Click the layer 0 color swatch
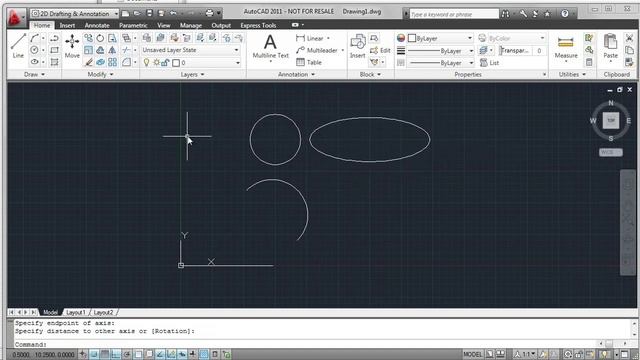Viewport: 640px width, 360px height. coord(176,63)
